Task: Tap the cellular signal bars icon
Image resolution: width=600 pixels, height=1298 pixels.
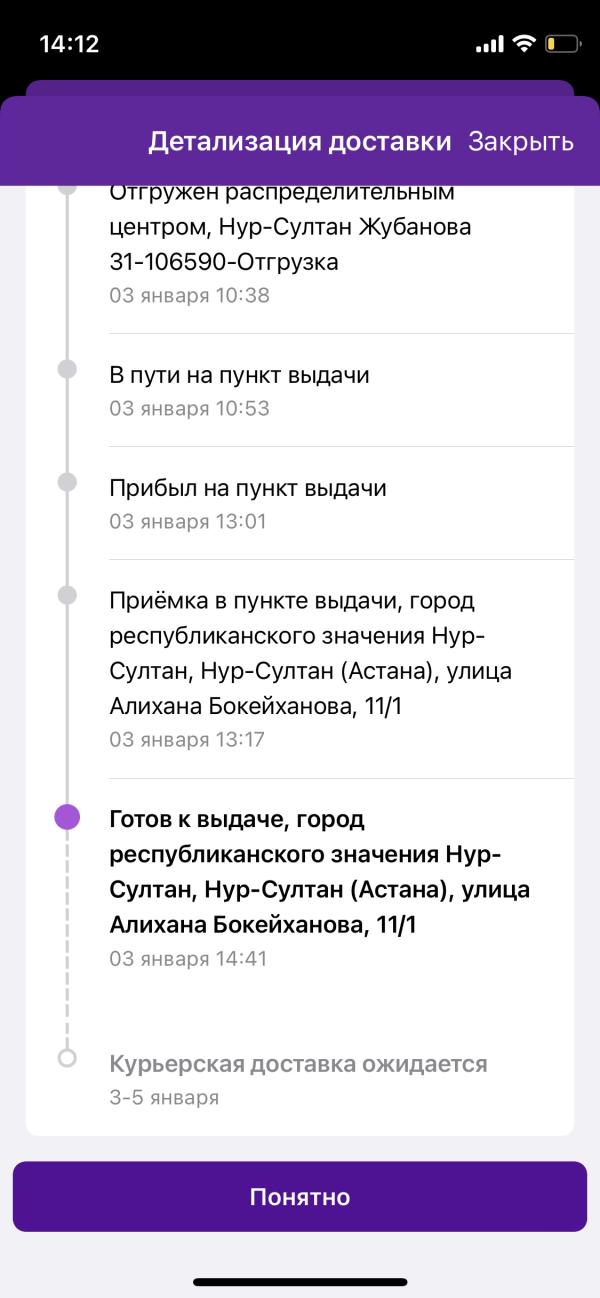Action: pos(490,45)
